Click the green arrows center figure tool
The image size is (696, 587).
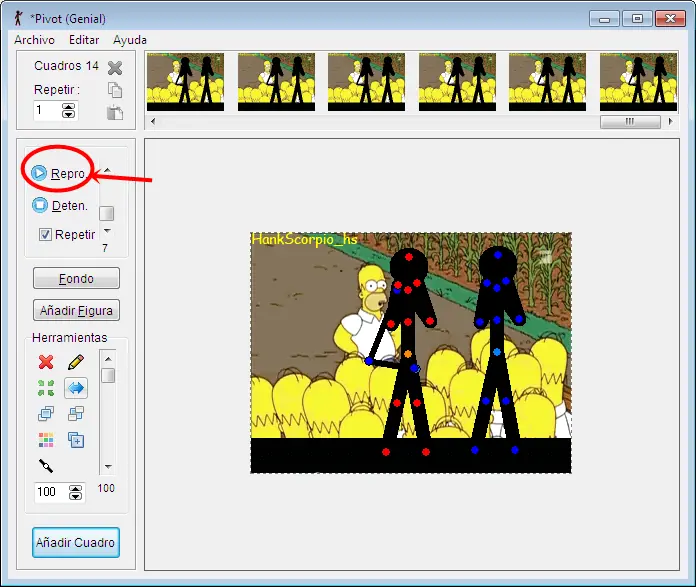(x=46, y=388)
